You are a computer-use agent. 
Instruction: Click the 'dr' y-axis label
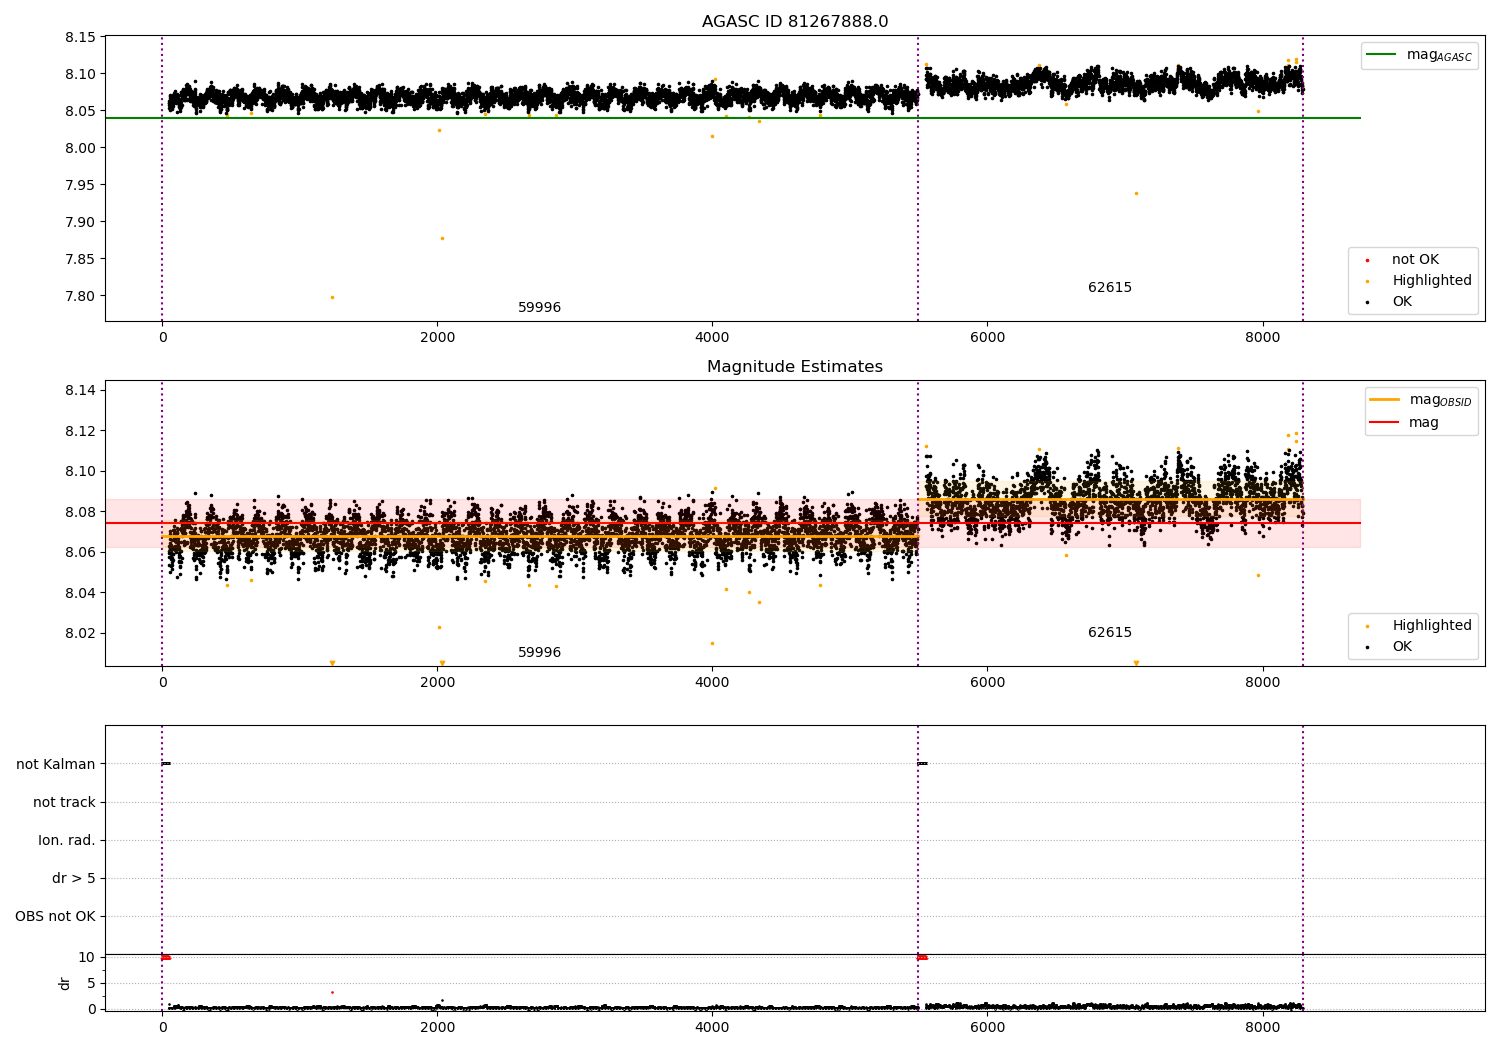tap(64, 983)
